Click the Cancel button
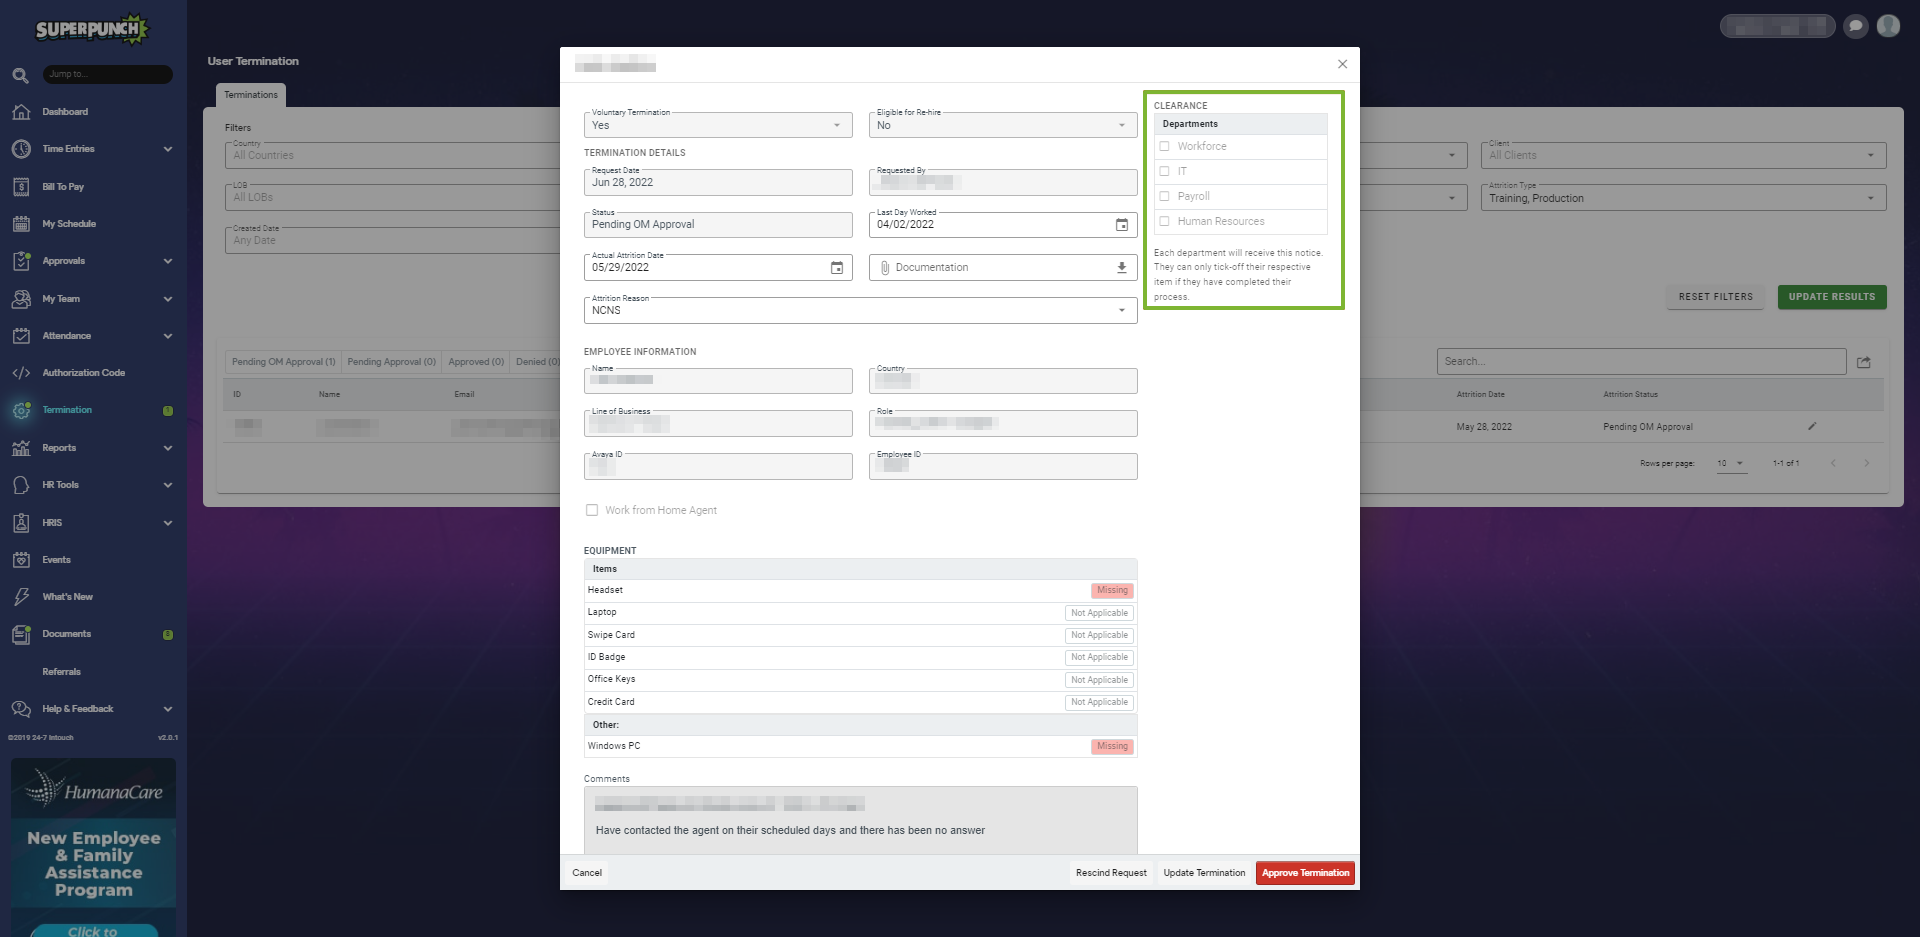The width and height of the screenshot is (1920, 937). (587, 873)
